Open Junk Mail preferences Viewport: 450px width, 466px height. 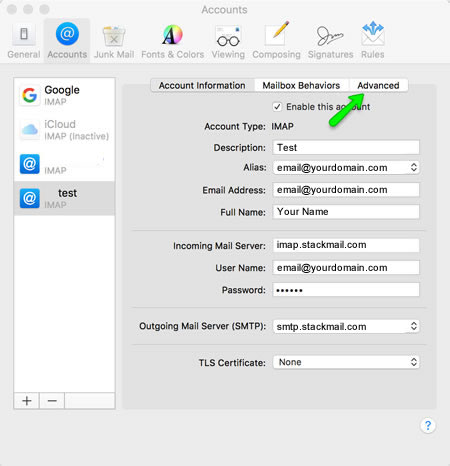click(114, 41)
